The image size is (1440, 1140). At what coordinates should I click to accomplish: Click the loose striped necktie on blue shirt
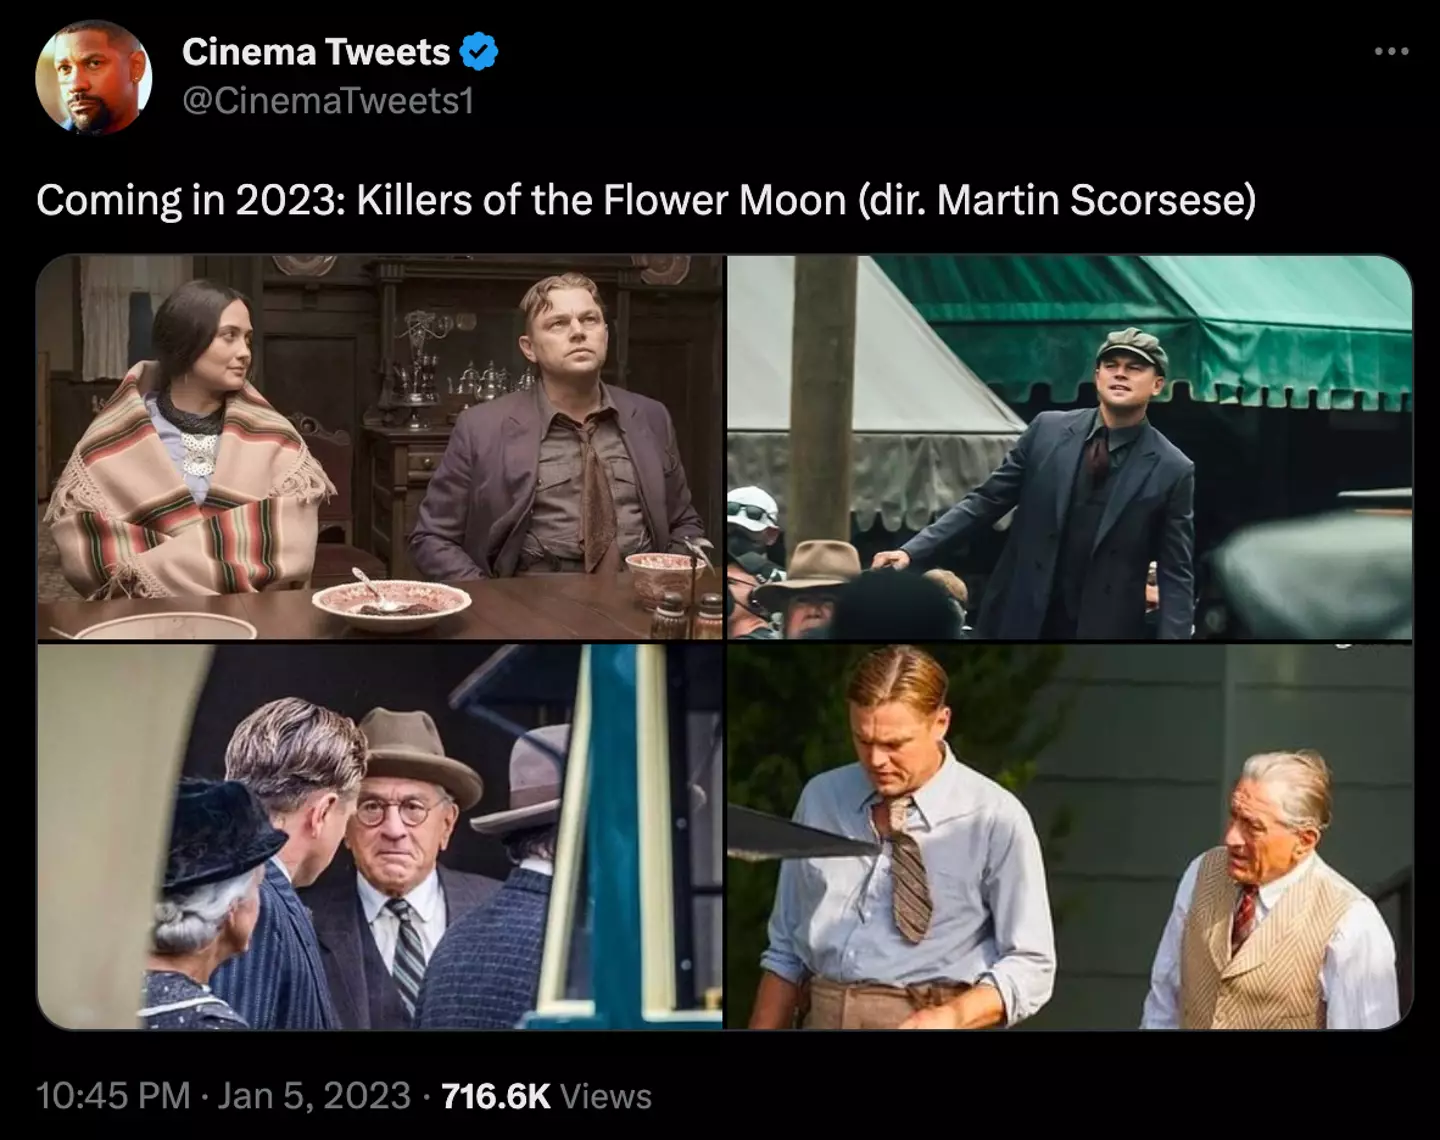pyautogui.click(x=906, y=870)
